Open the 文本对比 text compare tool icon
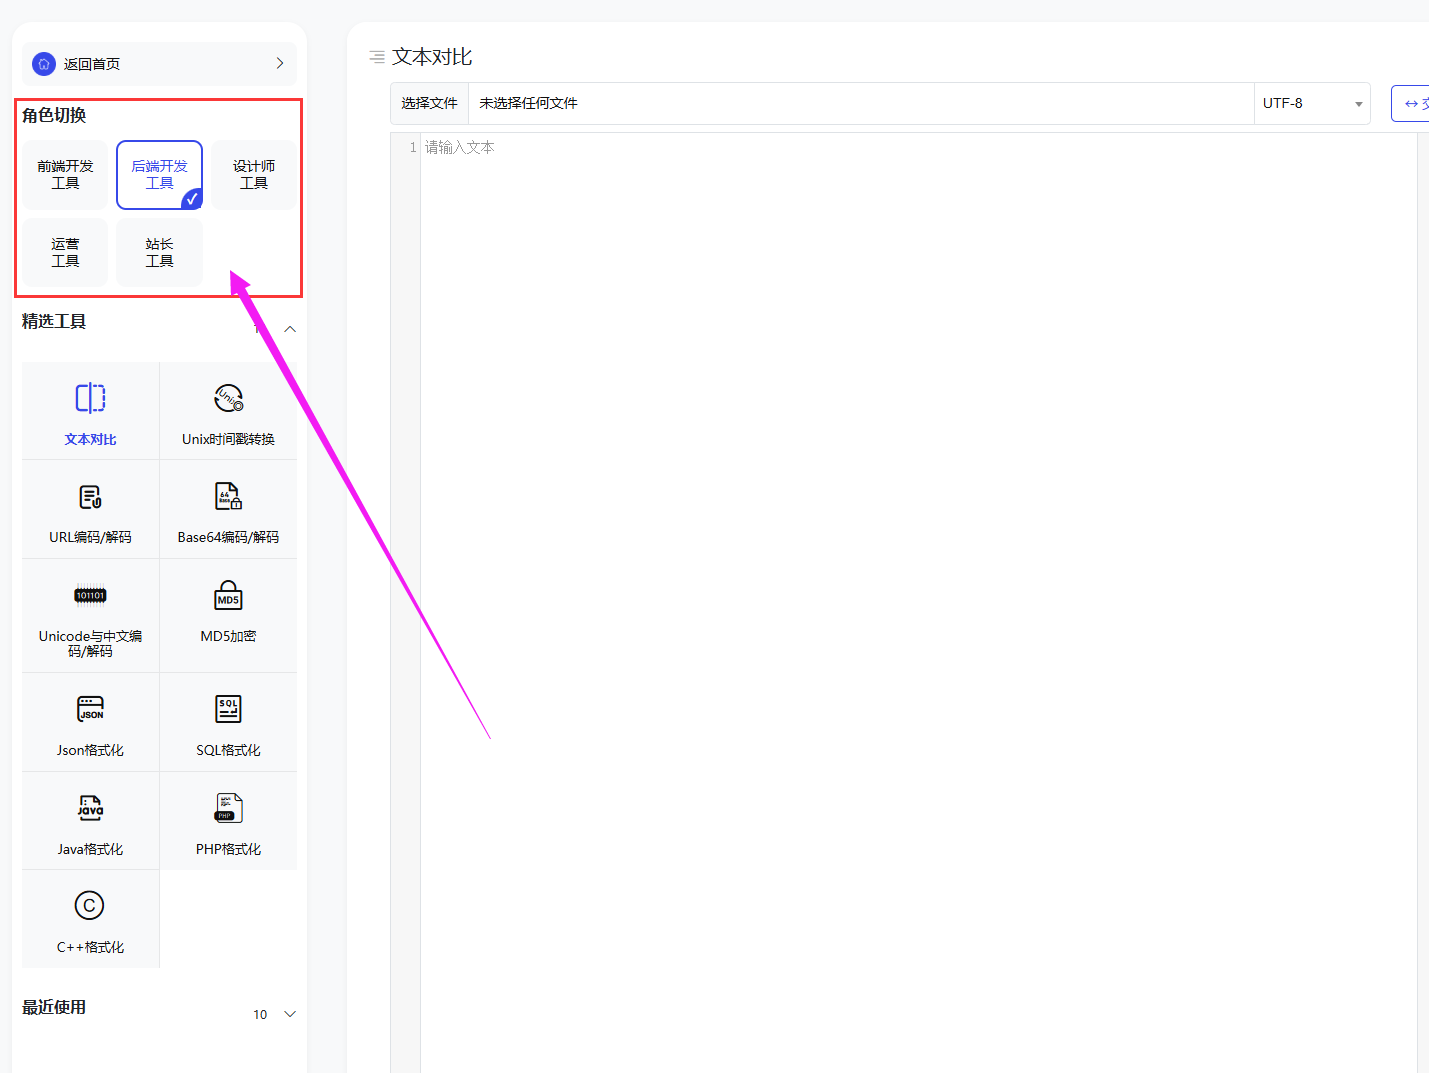The width and height of the screenshot is (1429, 1073). [90, 398]
